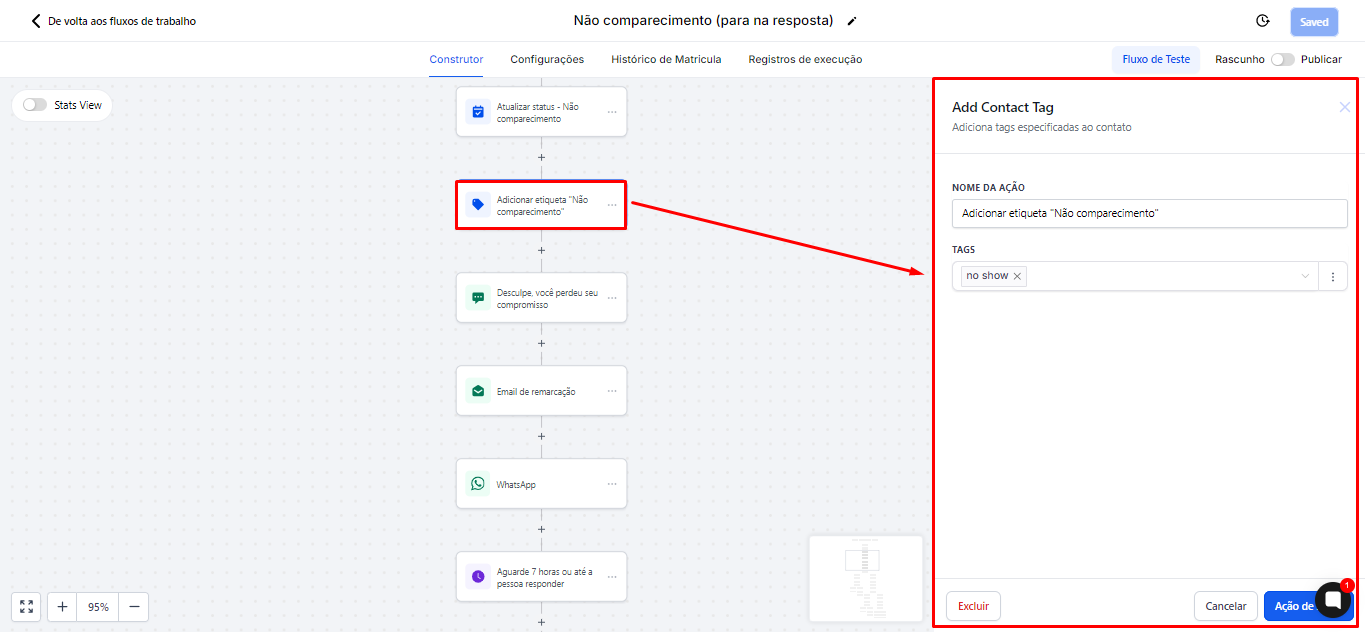Open the options menu on the 'Email de remarcação' step
This screenshot has width=1365, height=632.
[612, 391]
